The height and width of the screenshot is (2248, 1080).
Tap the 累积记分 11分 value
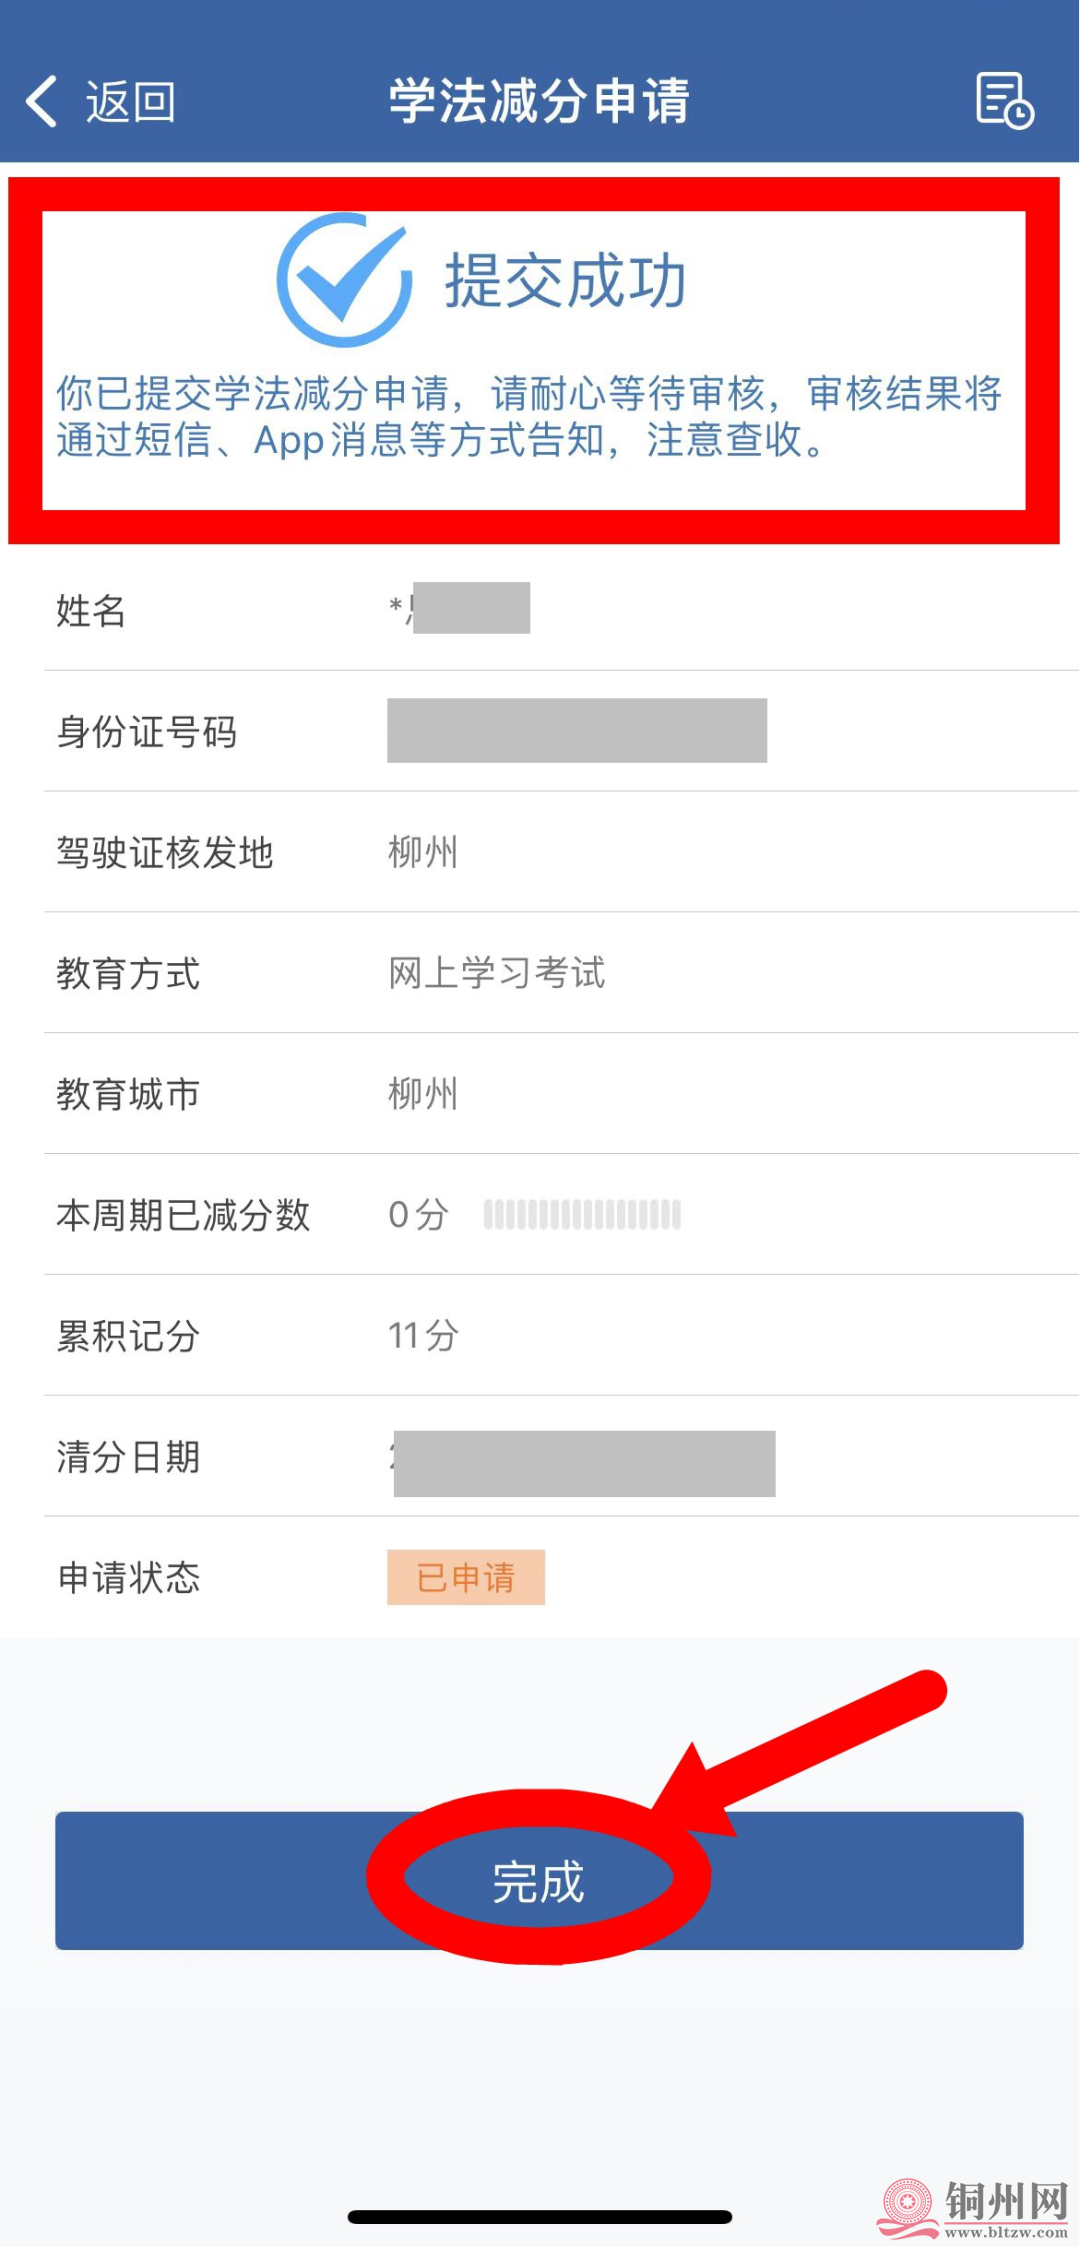[x=423, y=1335]
